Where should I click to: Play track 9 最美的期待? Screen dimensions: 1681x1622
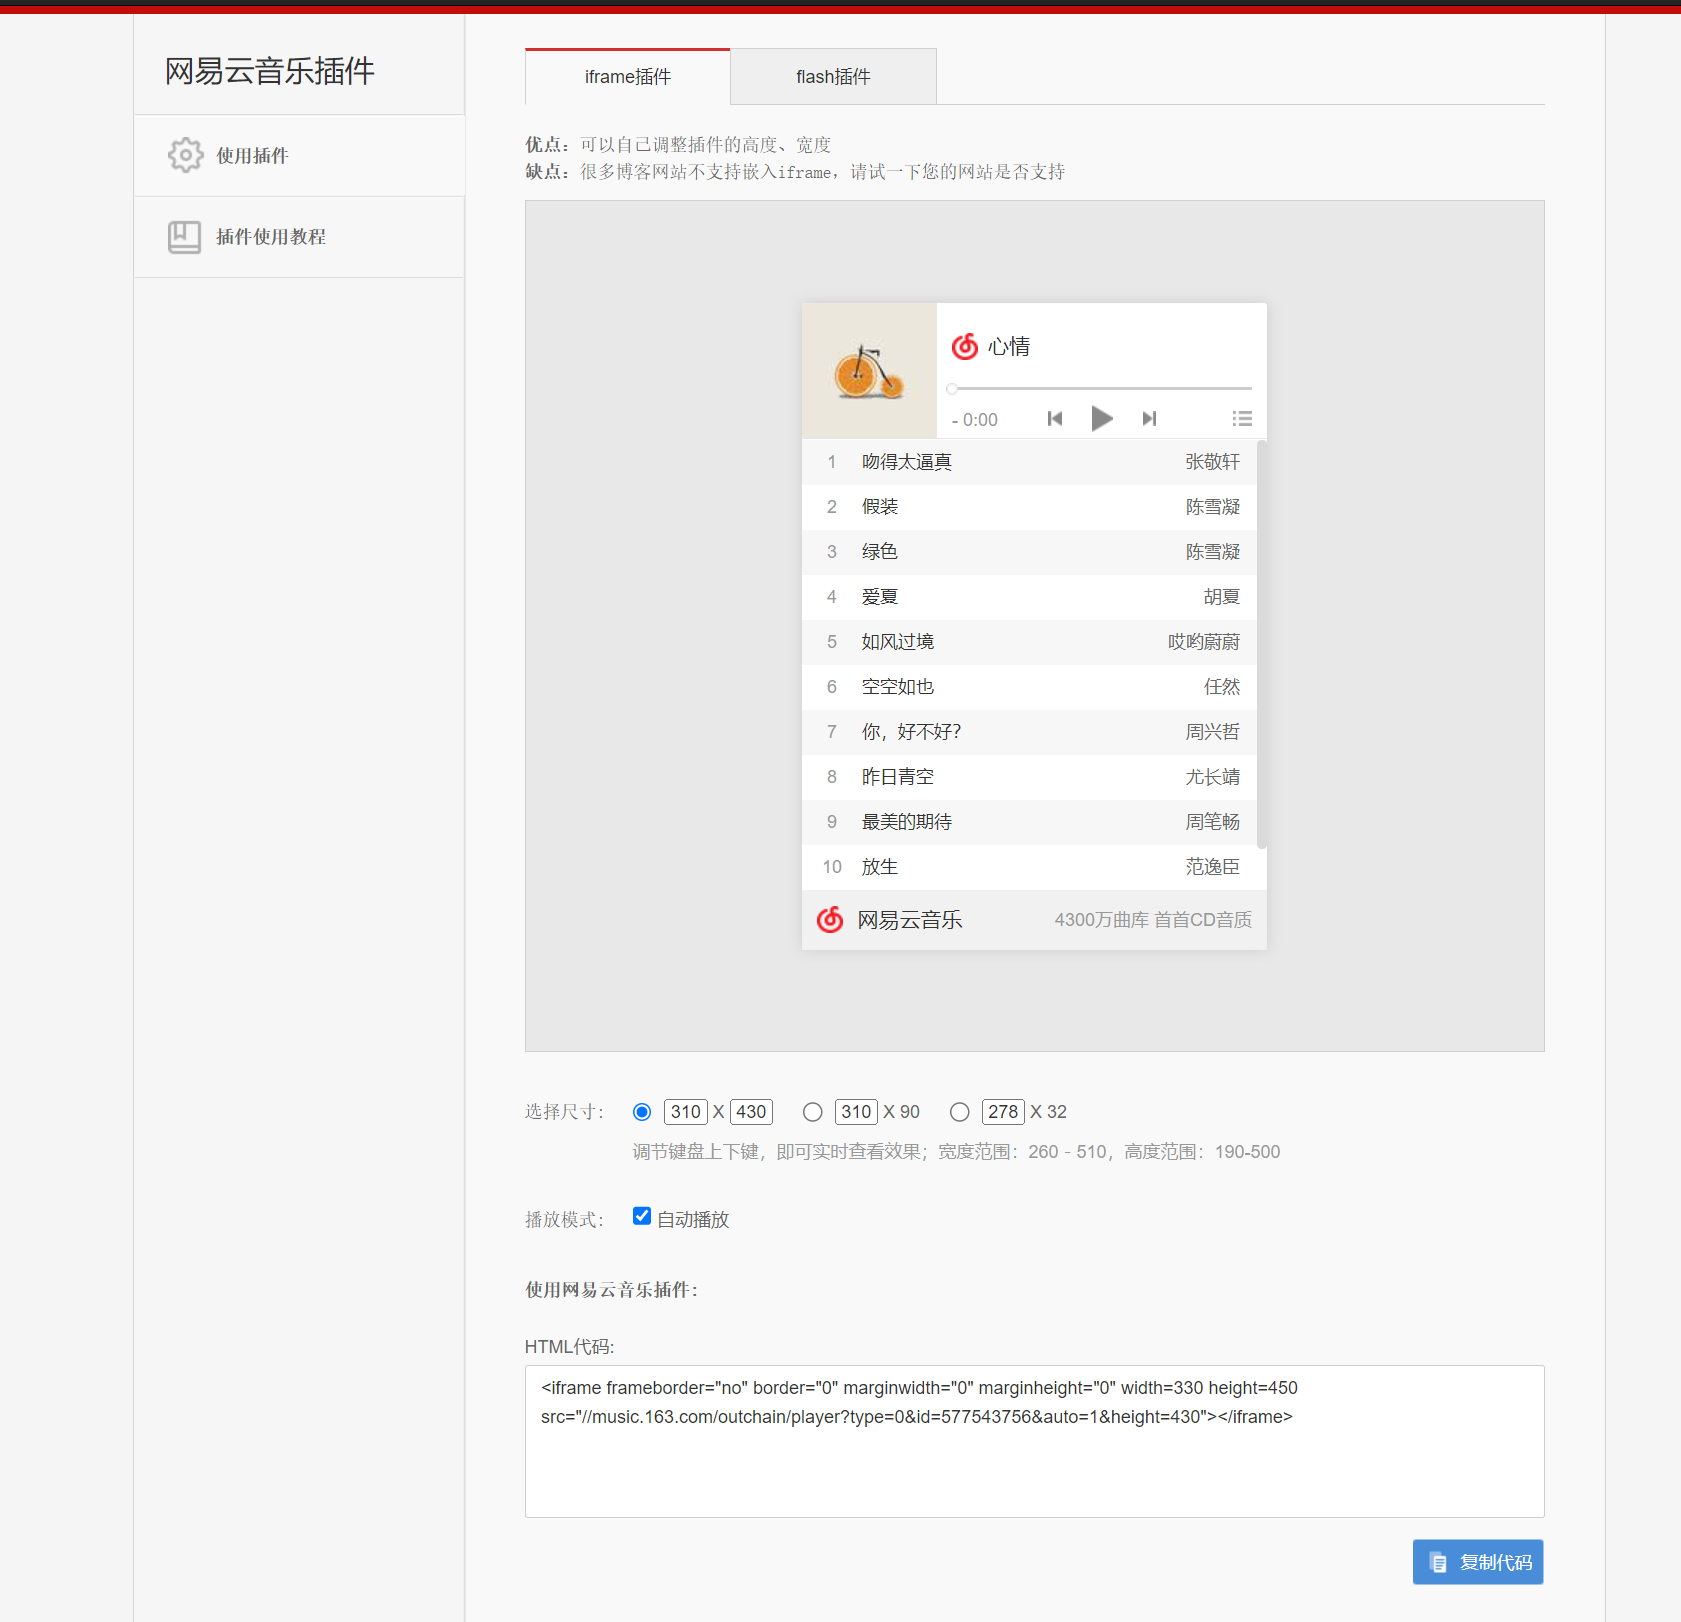tap(1029, 822)
